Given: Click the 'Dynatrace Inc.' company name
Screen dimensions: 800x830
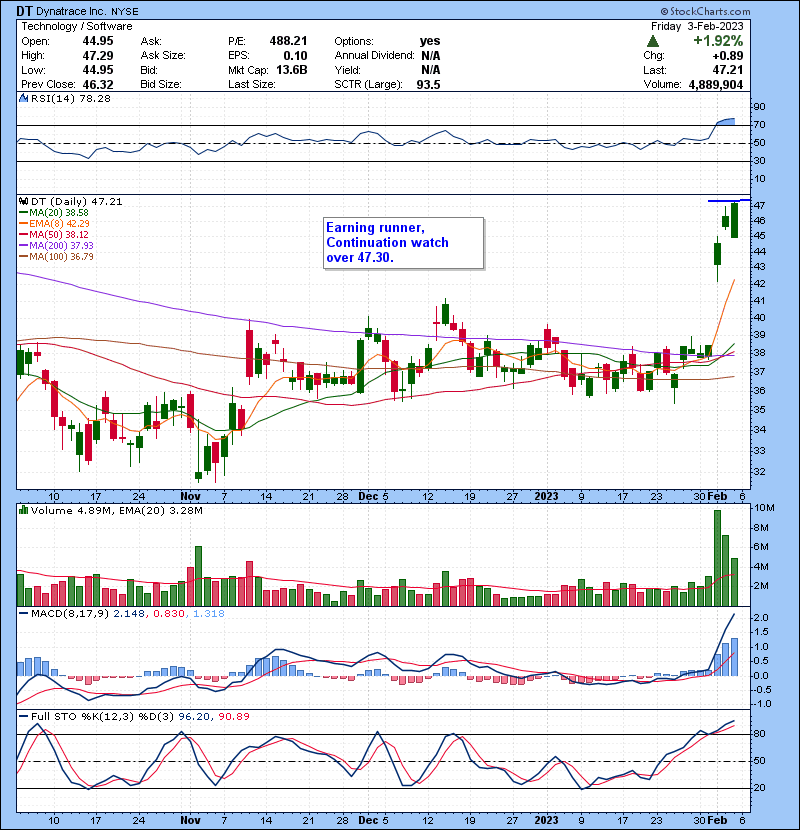Looking at the screenshot, I should coord(71,11).
